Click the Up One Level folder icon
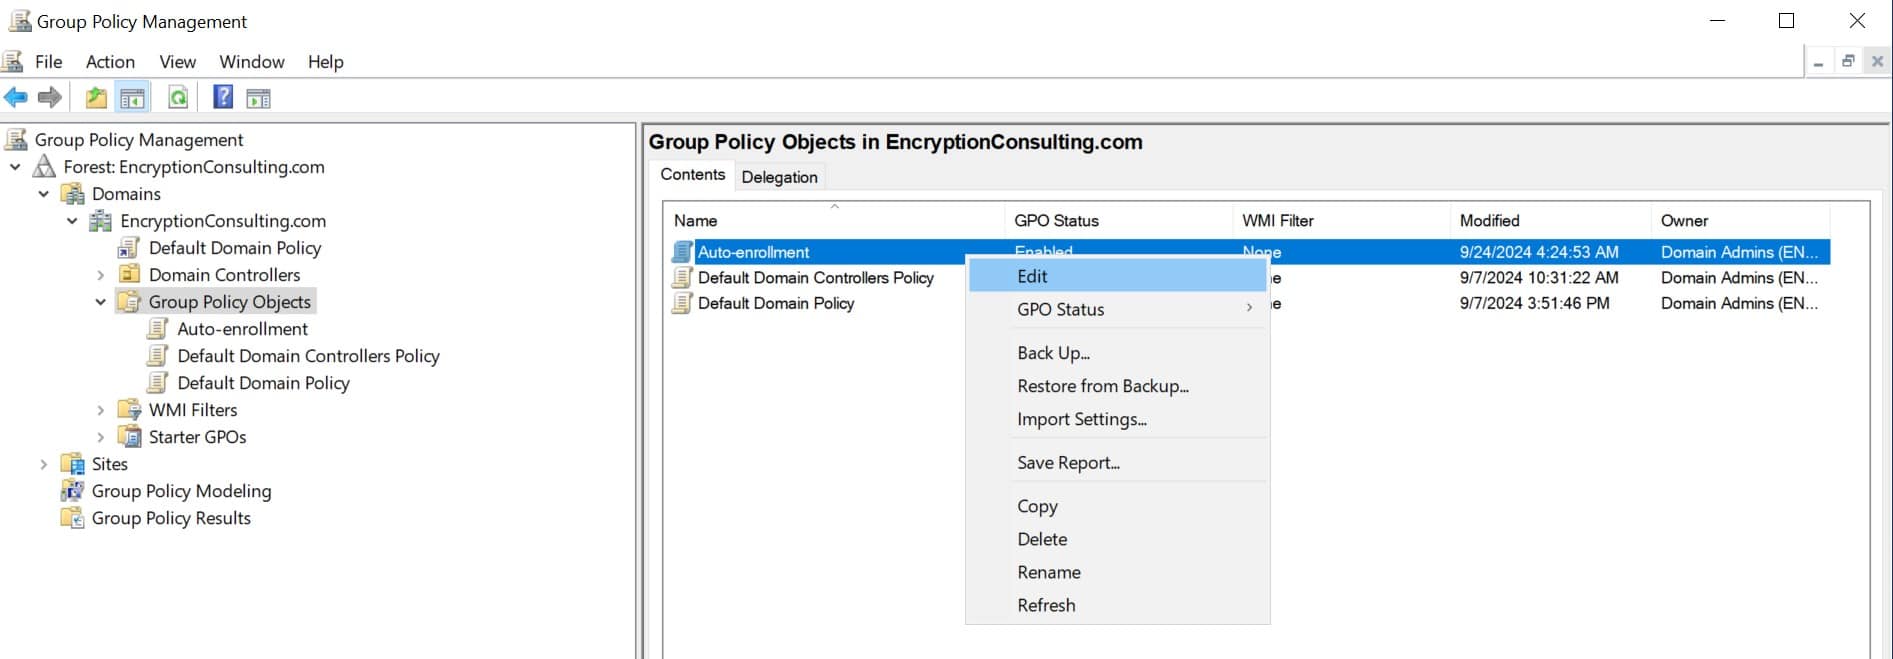This screenshot has height=659, width=1893. (96, 98)
